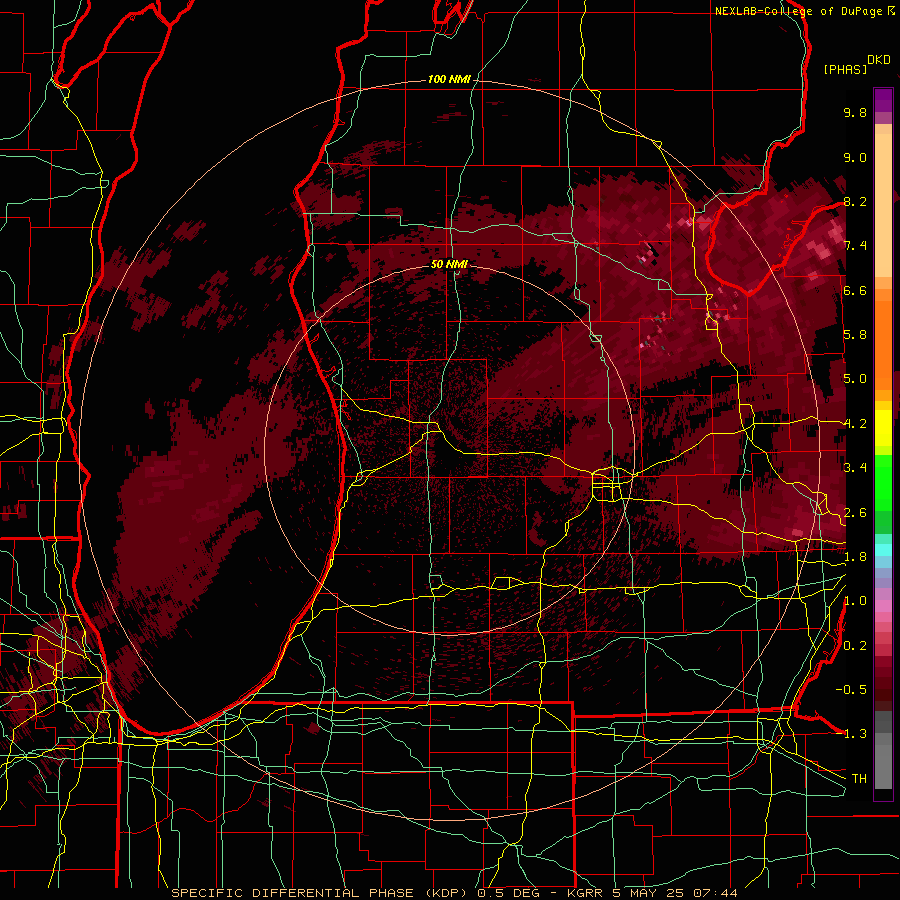Click the 0.2 value on the color scale
The height and width of the screenshot is (900, 900).
[855, 646]
